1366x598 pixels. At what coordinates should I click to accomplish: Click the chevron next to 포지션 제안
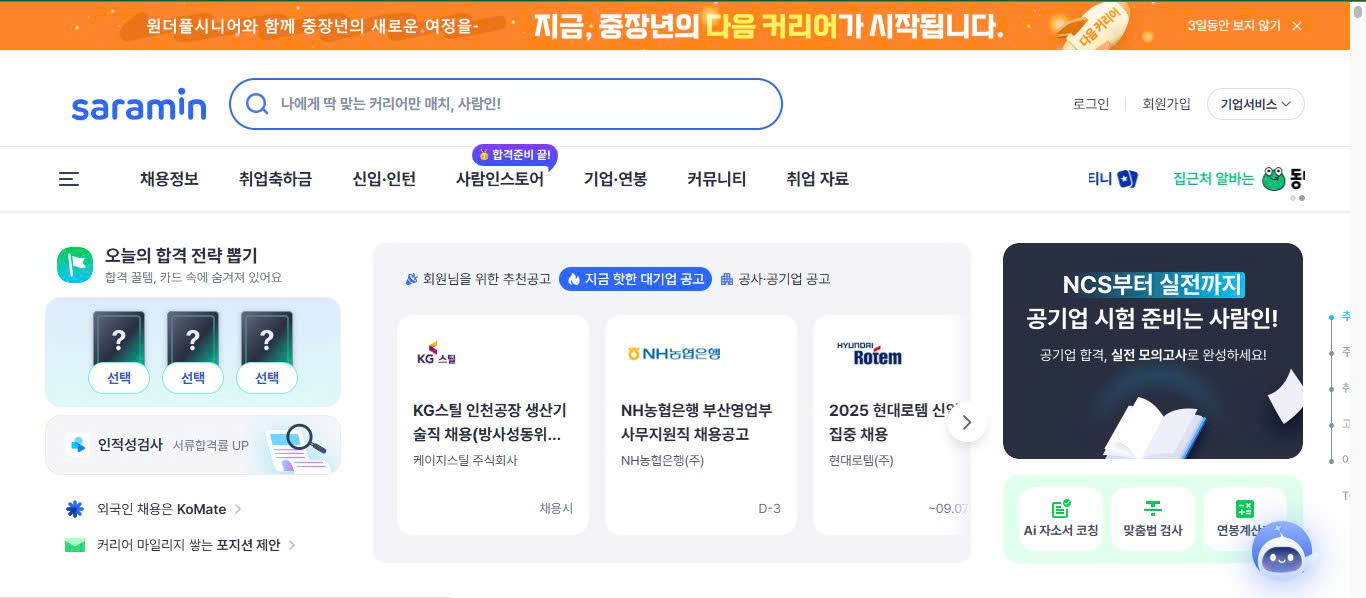291,545
